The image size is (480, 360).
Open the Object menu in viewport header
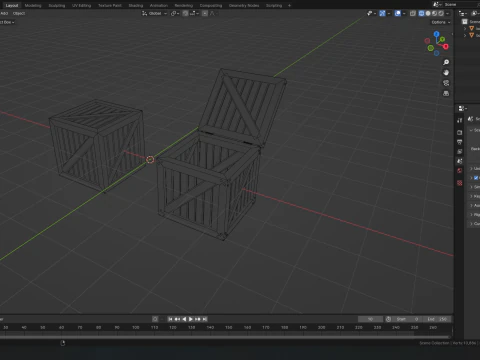coord(19,13)
